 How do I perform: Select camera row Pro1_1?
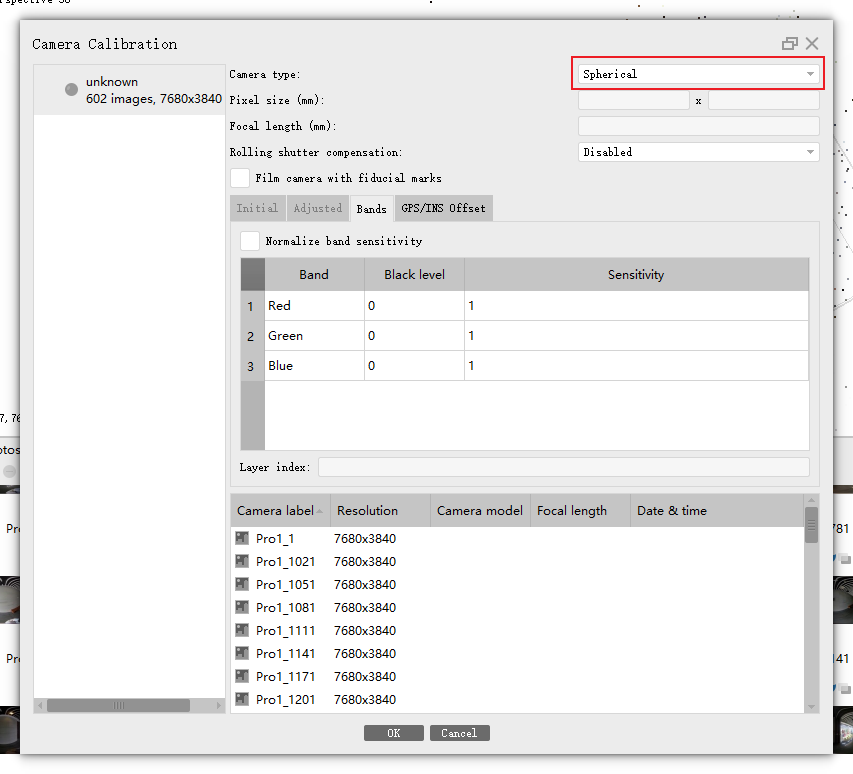[517, 538]
